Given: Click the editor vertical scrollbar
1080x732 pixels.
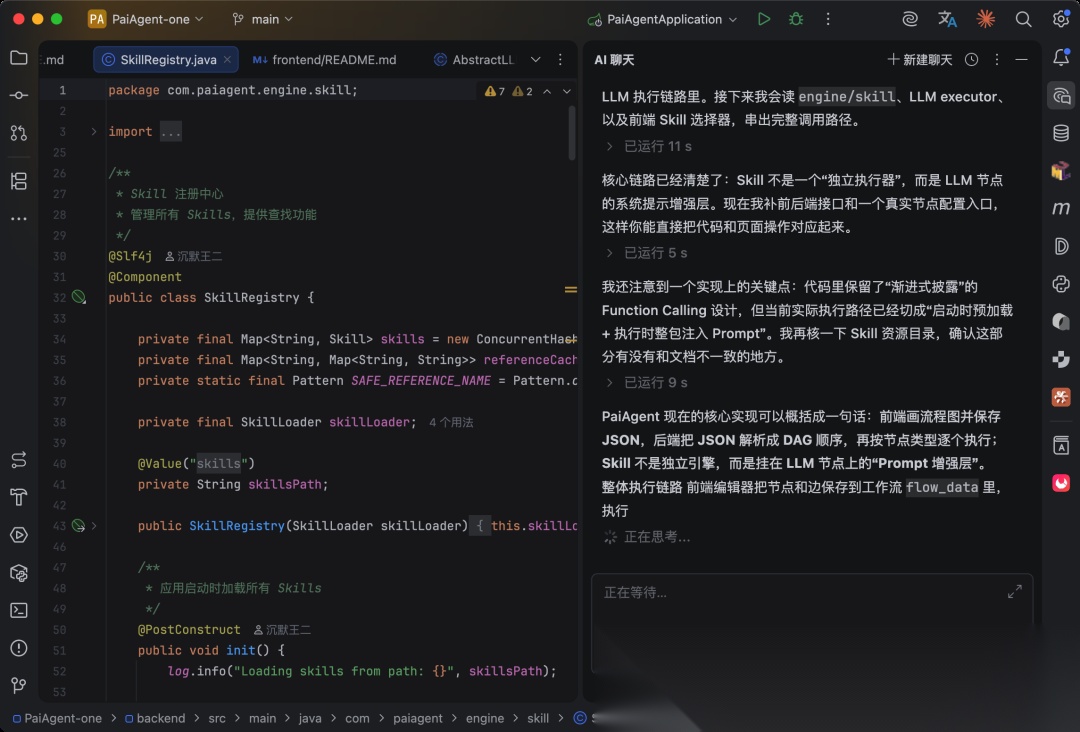Looking at the screenshot, I should pyautogui.click(x=572, y=133).
